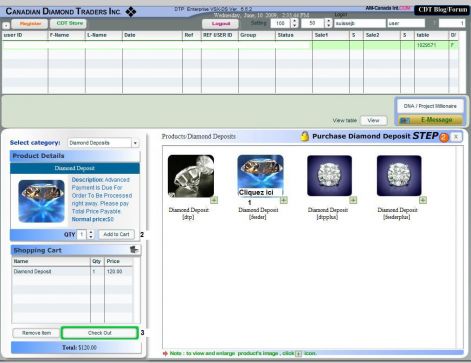Screen dimensions: 471x363
Task: Decrease the QTY value with the down arrow
Action: pos(91,237)
